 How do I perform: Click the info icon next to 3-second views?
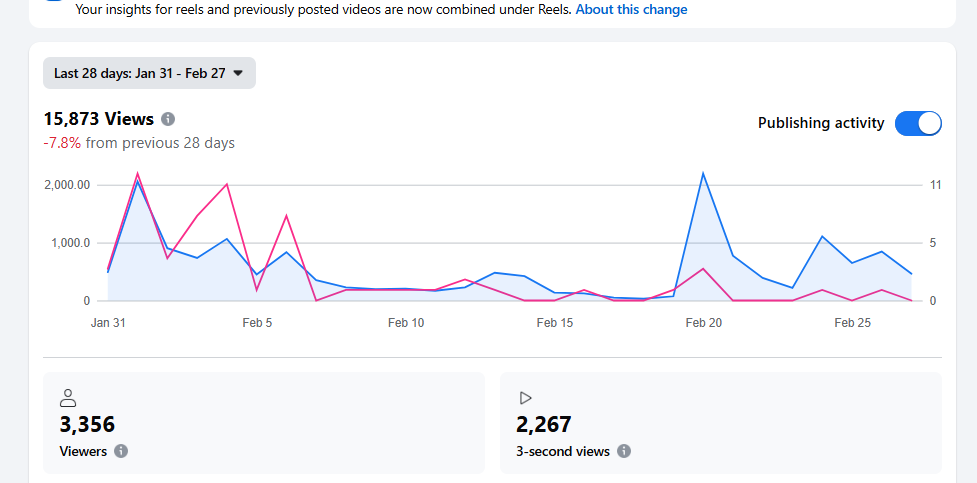point(624,451)
